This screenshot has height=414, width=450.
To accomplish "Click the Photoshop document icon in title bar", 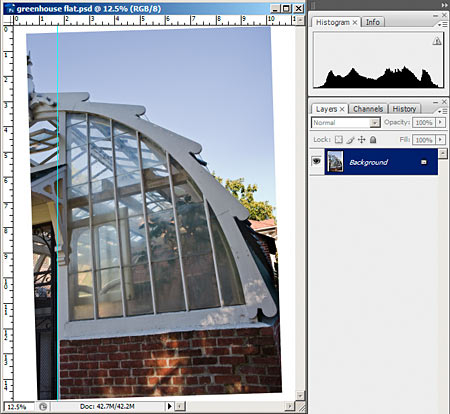I will point(10,8).
